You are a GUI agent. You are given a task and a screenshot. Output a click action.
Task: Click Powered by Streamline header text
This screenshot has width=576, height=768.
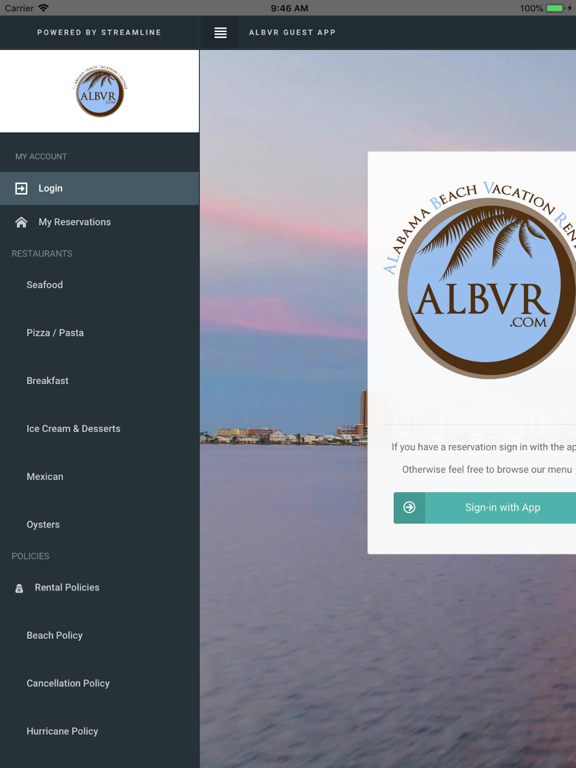99,32
